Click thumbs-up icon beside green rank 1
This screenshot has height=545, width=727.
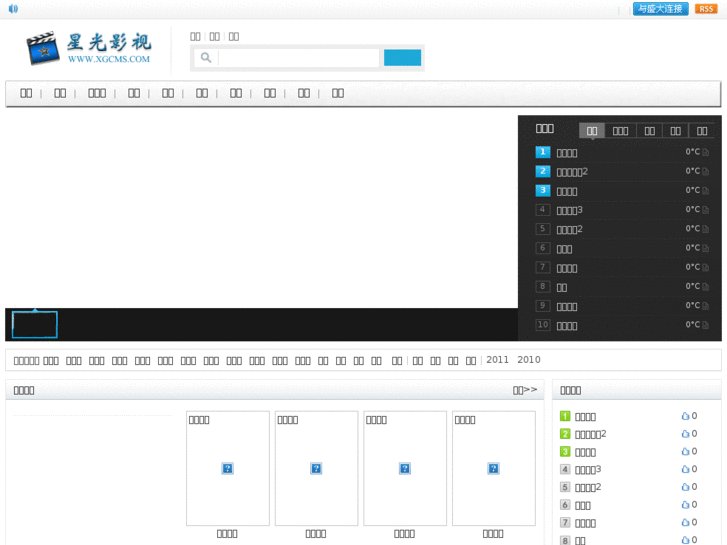click(x=685, y=416)
